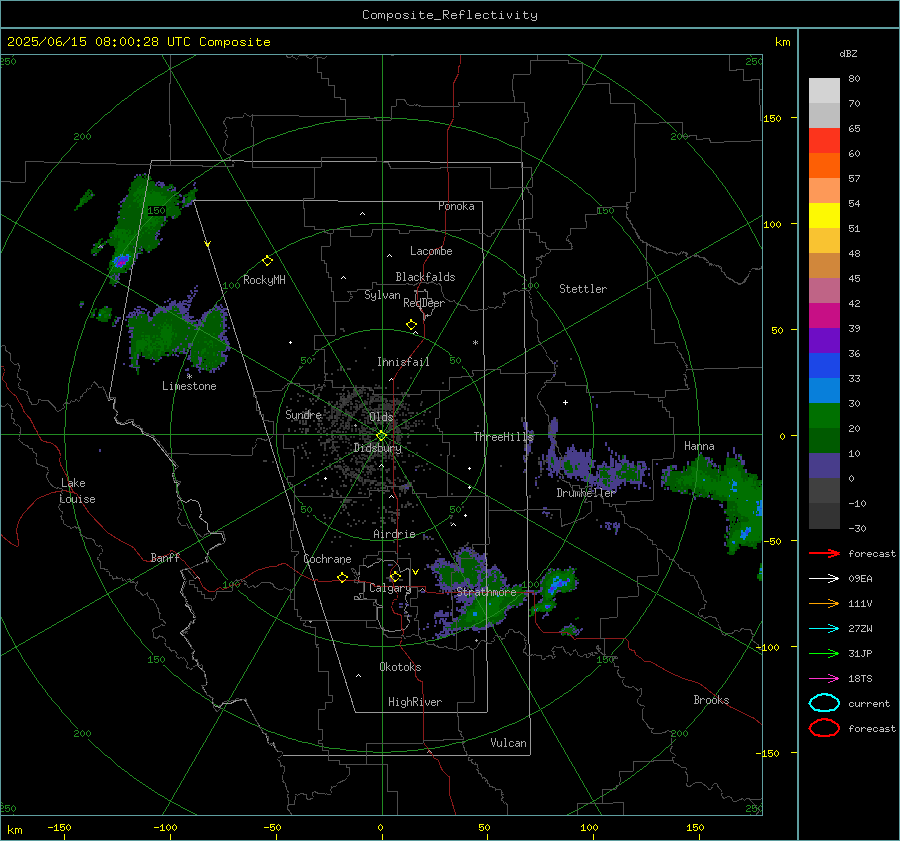Click the Composite_Reflectivity title text
Screen dimensions: 900x841
pyautogui.click(x=450, y=15)
